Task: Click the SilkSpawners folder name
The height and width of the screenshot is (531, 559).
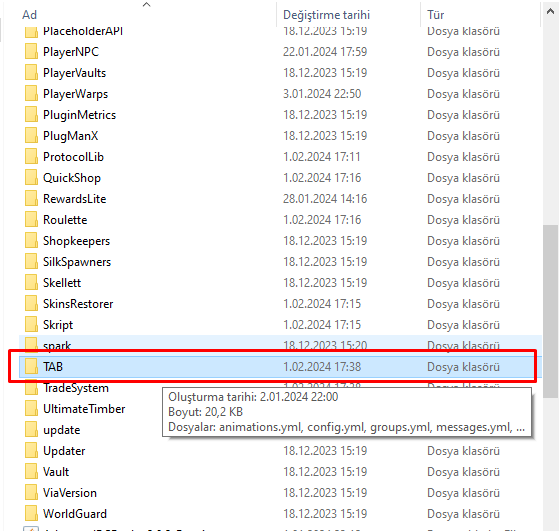Action: [x=77, y=262]
